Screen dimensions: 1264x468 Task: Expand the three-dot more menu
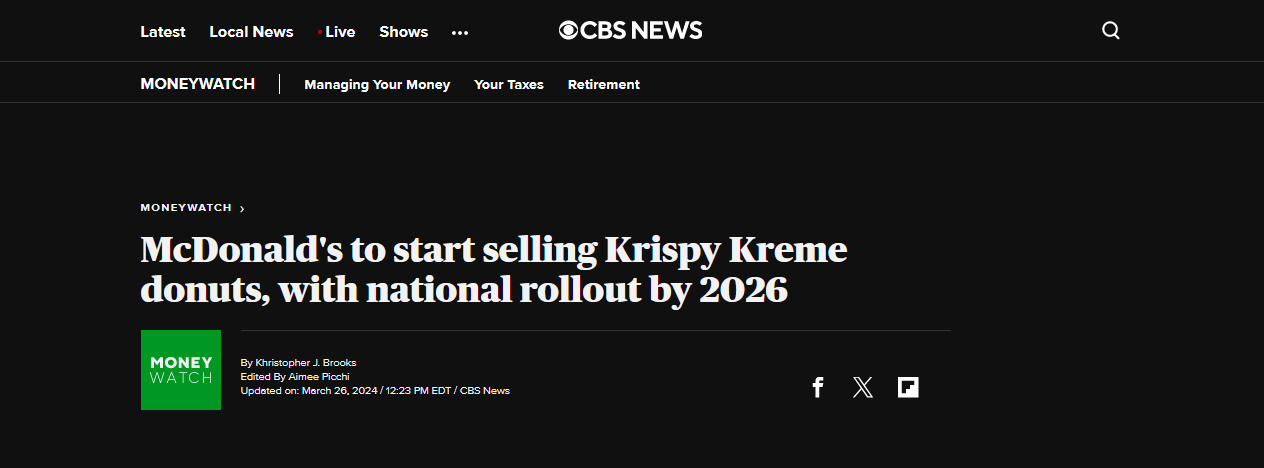(460, 32)
